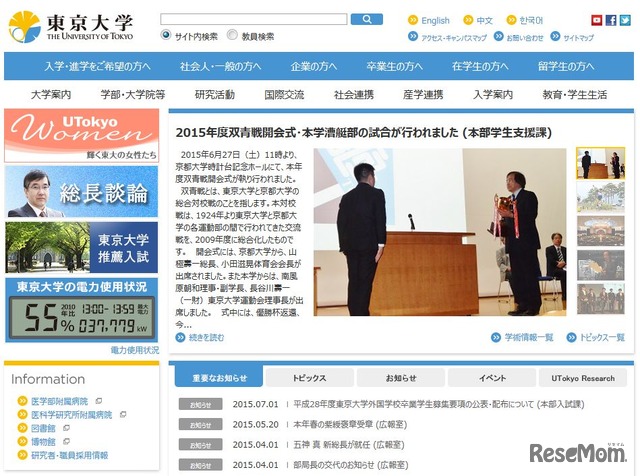Open the トピックス一覧 link
The height and width of the screenshot is (476, 640).
[596, 337]
